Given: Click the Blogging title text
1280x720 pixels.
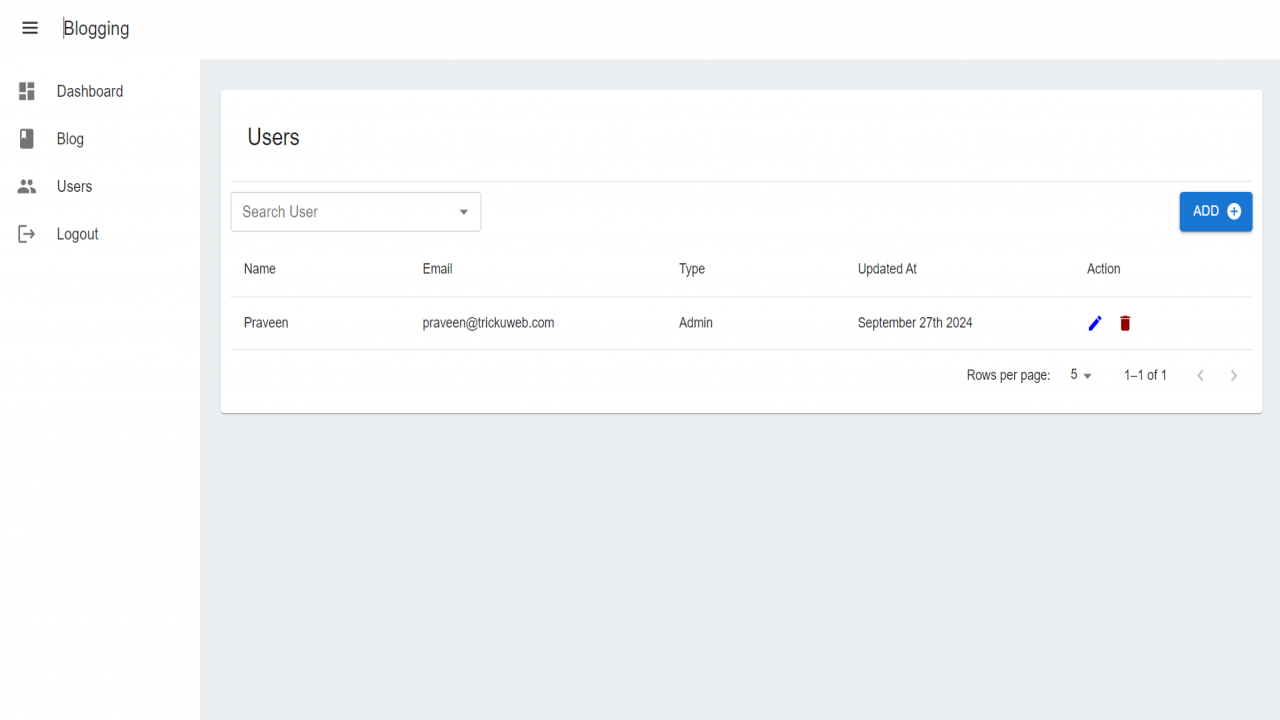Looking at the screenshot, I should tap(96, 29).
